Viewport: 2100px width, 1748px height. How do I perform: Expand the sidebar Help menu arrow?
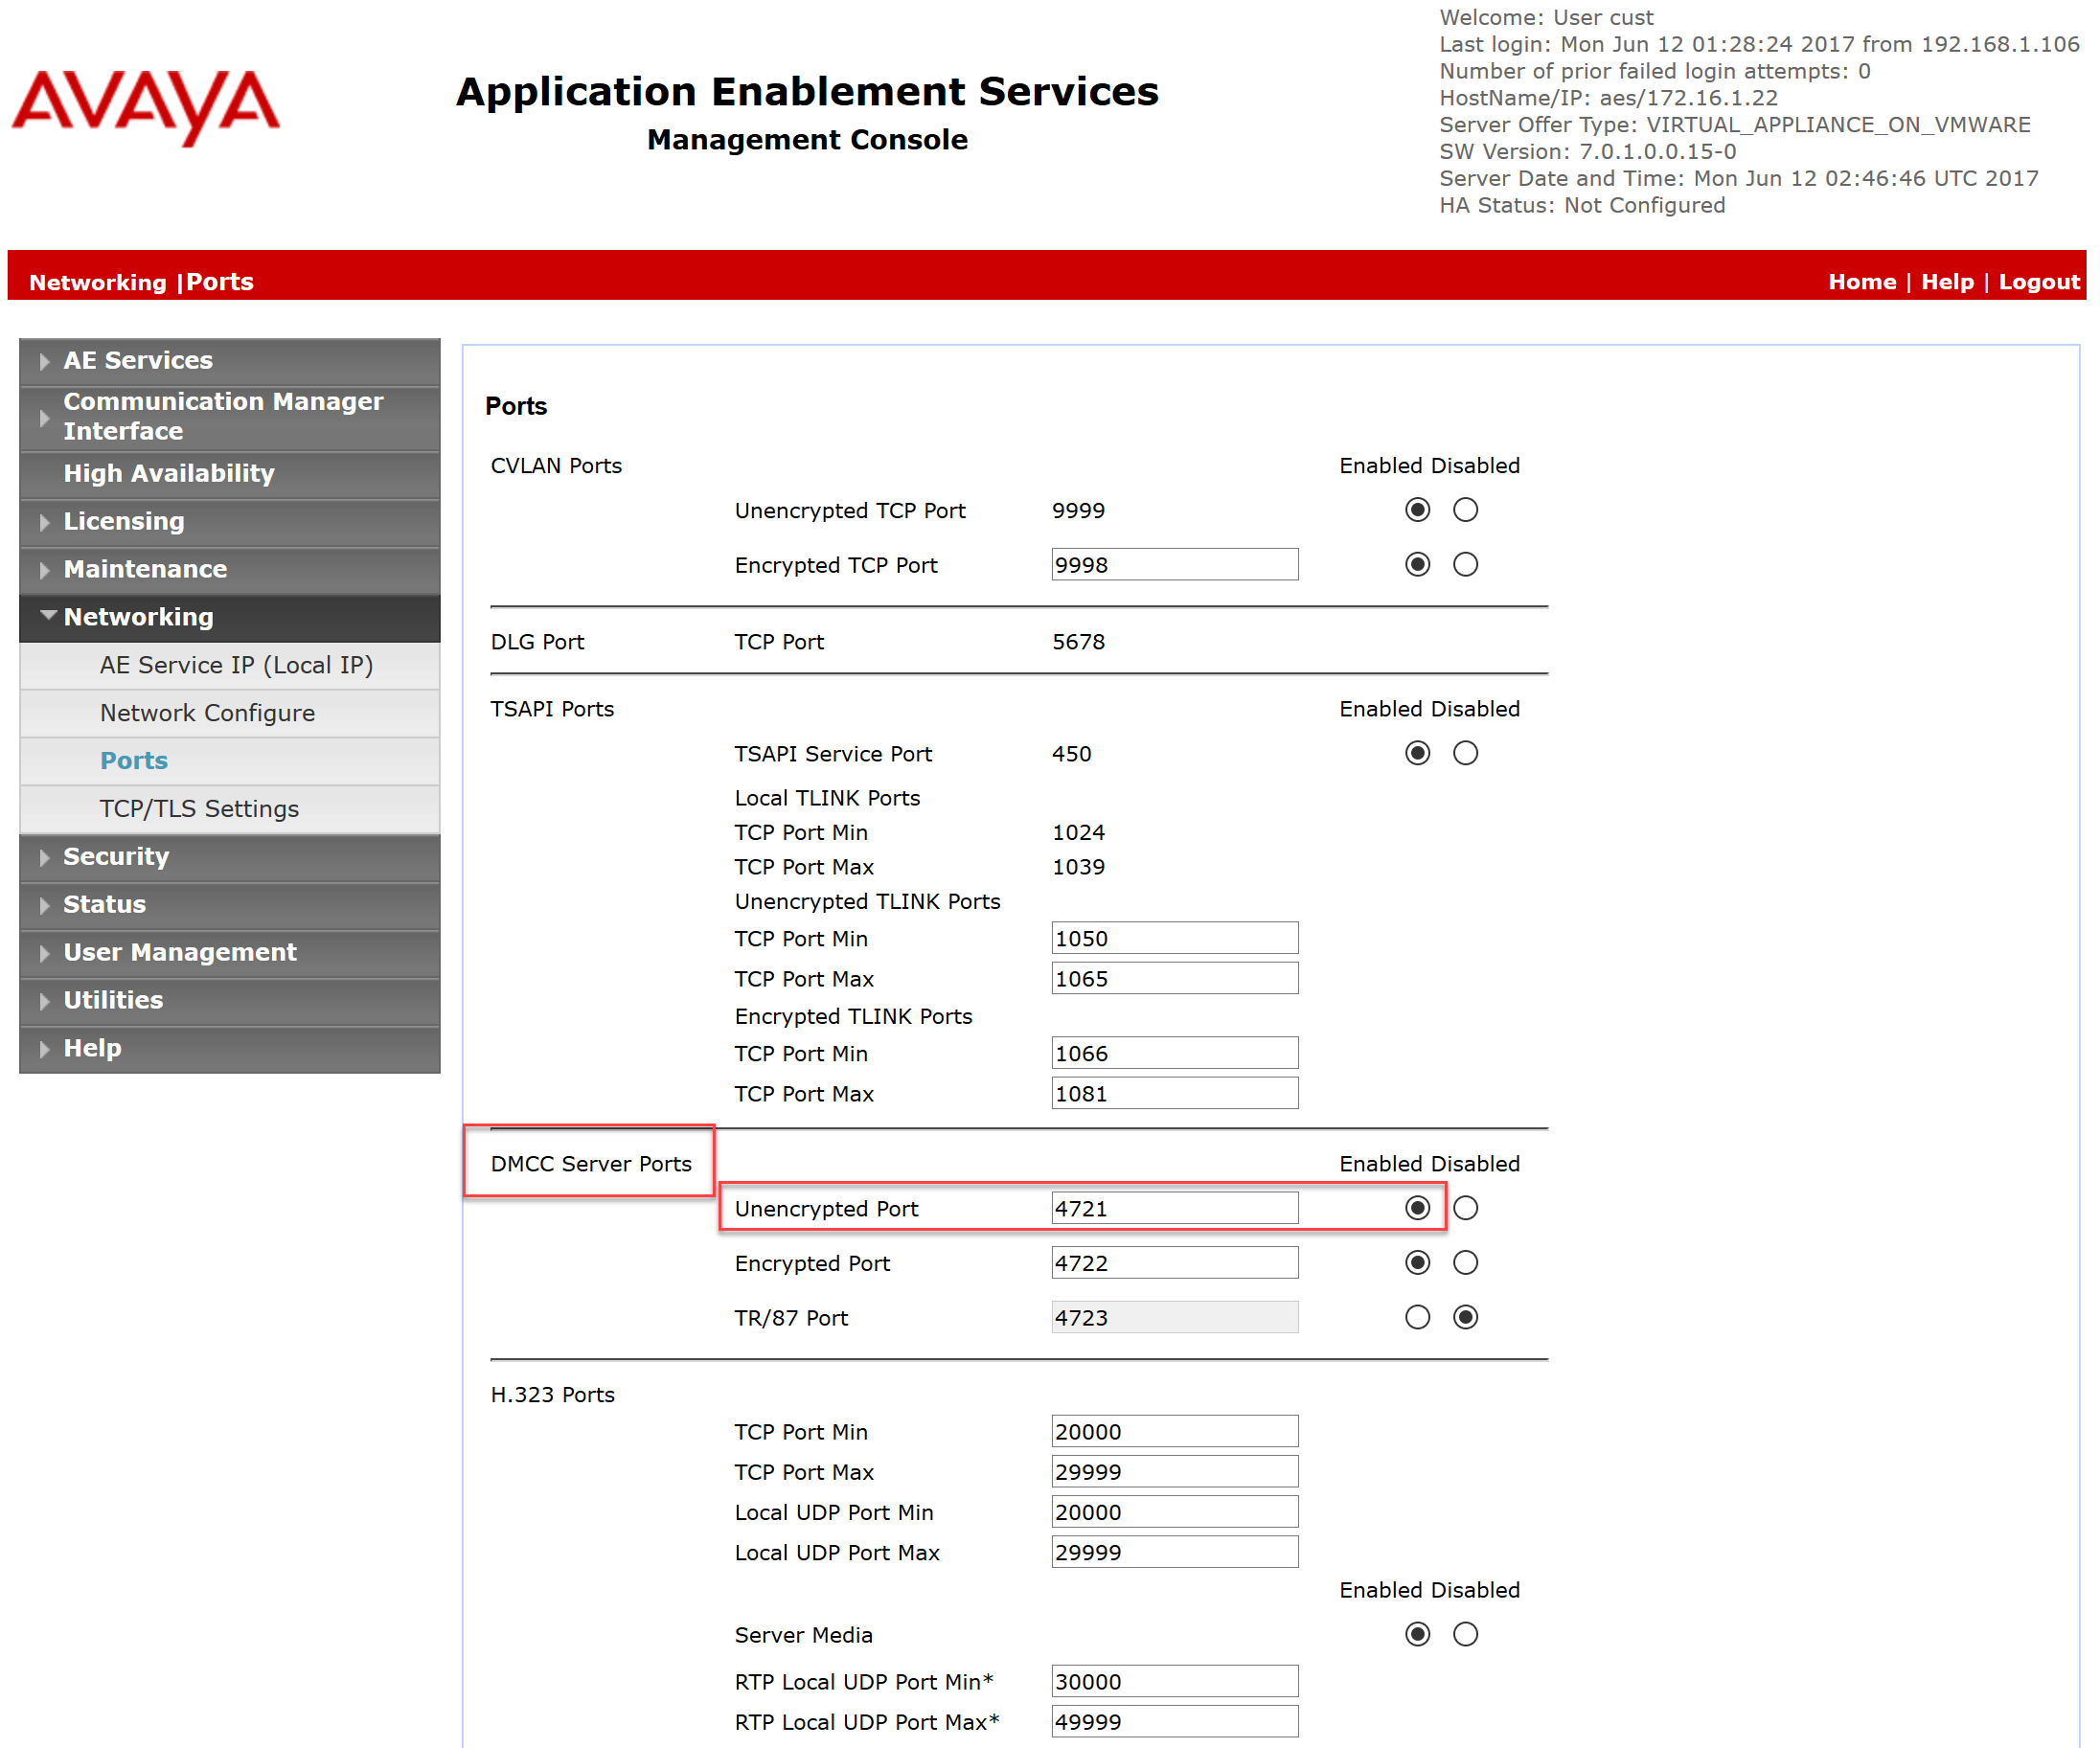(x=44, y=1049)
